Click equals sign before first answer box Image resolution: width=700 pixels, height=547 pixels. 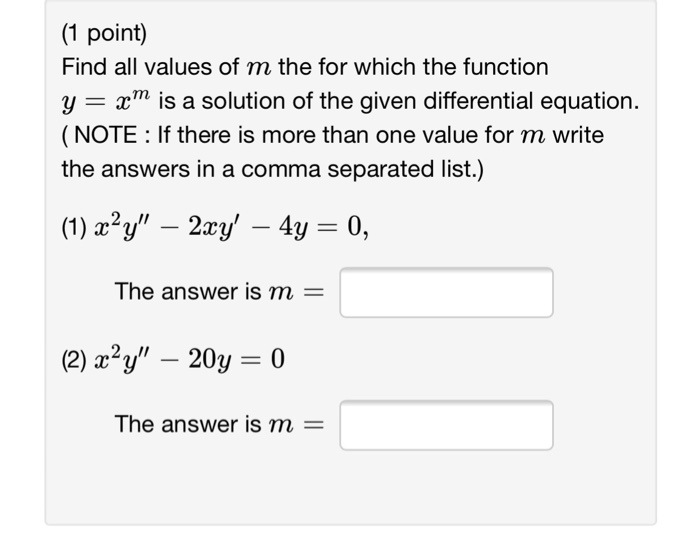[313, 293]
